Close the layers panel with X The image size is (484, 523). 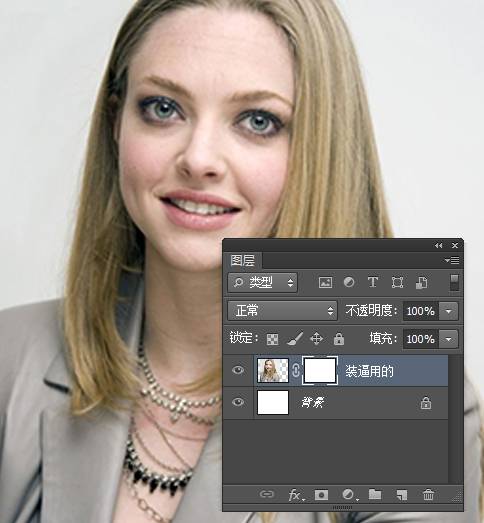[x=455, y=245]
